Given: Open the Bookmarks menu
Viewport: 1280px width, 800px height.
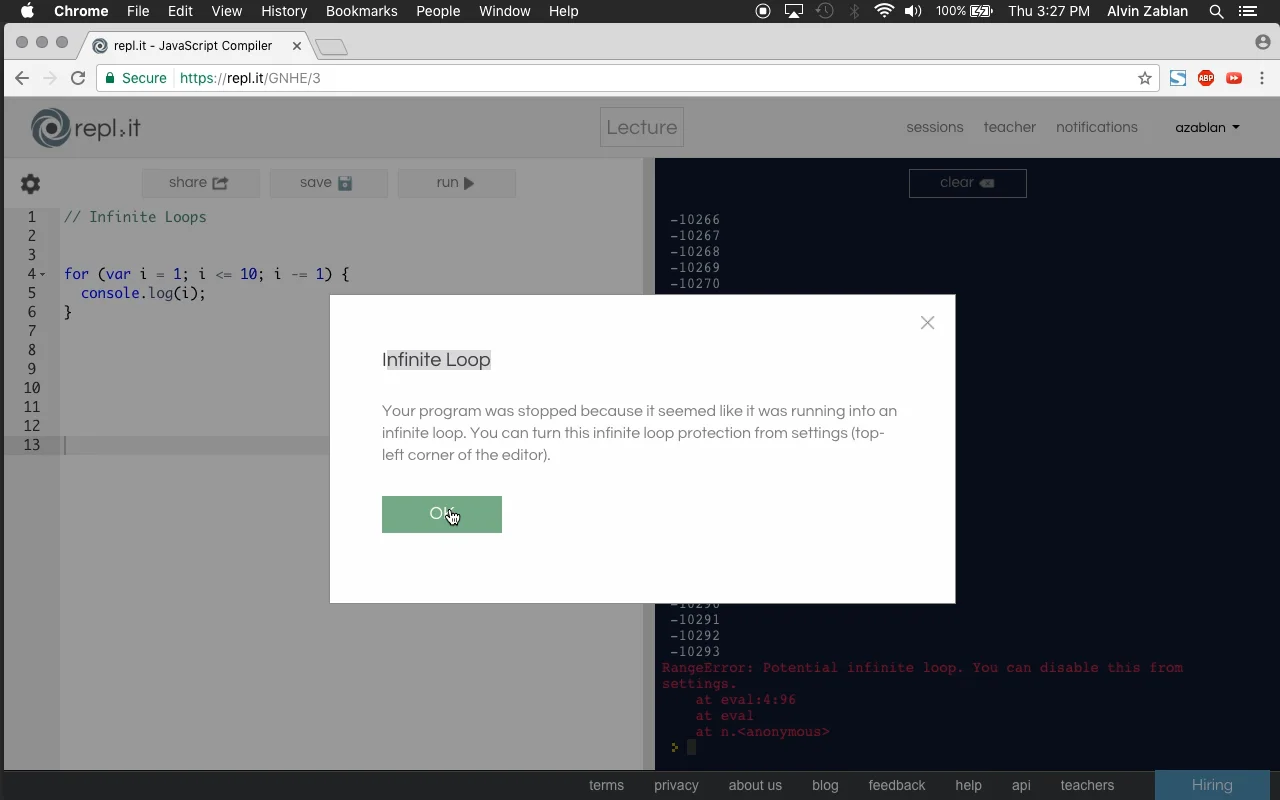Looking at the screenshot, I should click(362, 11).
